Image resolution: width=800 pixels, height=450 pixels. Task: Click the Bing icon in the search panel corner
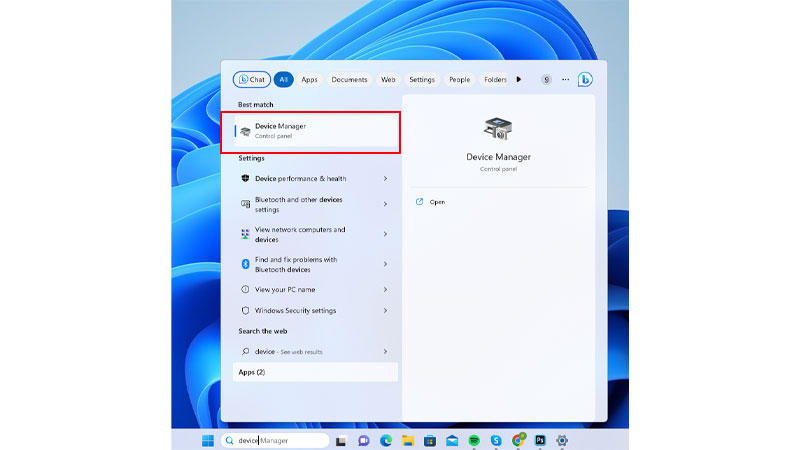coord(585,80)
